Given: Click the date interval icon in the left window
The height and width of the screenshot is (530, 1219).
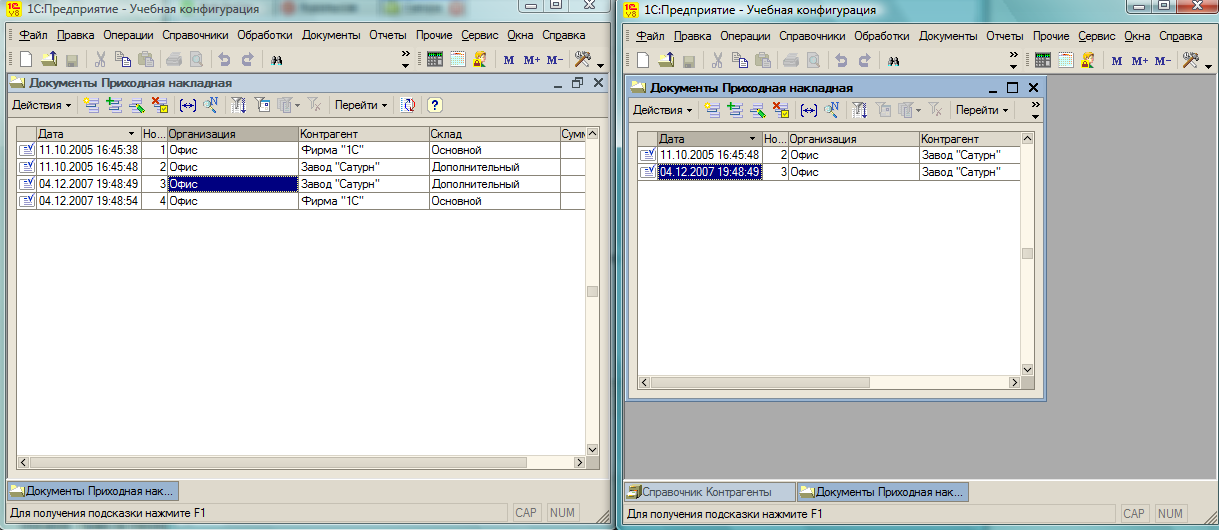Looking at the screenshot, I should (187, 105).
